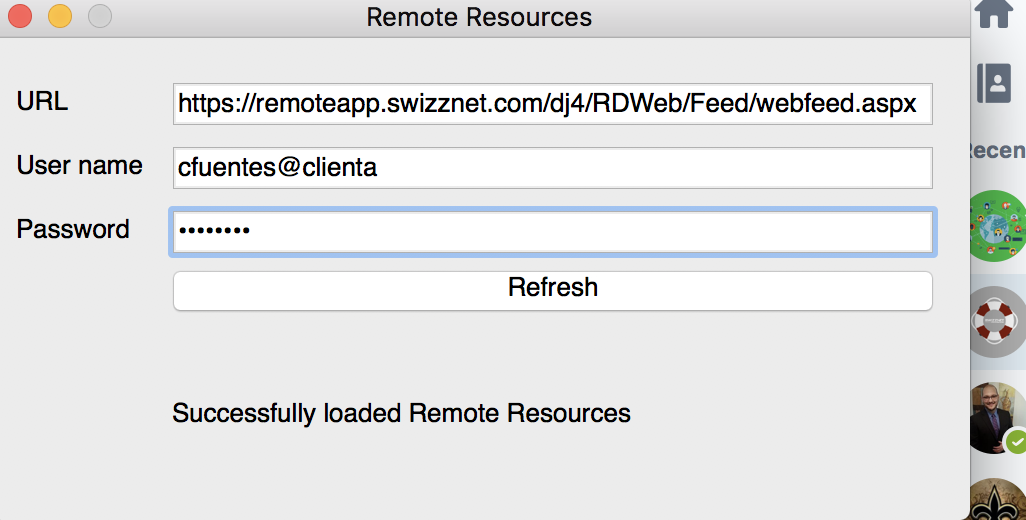
Task: Open the man in suit contact
Action: (x=996, y=418)
